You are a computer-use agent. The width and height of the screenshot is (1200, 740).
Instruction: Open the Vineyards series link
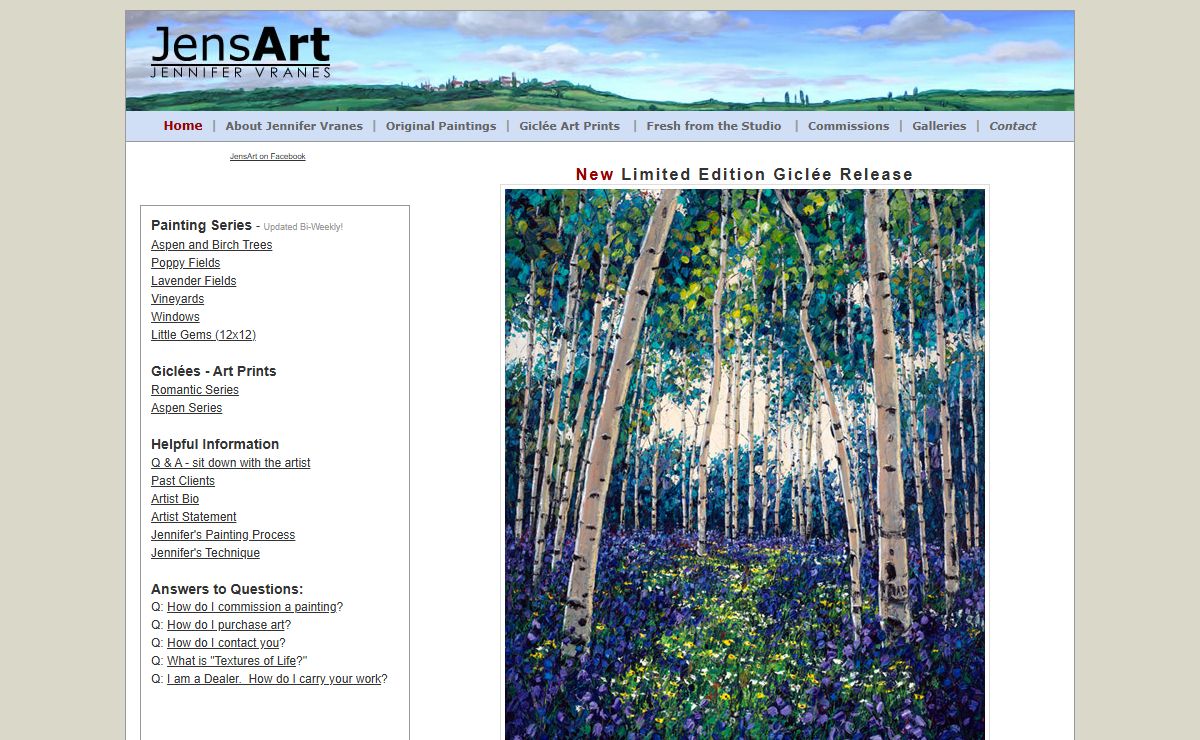tap(178, 299)
